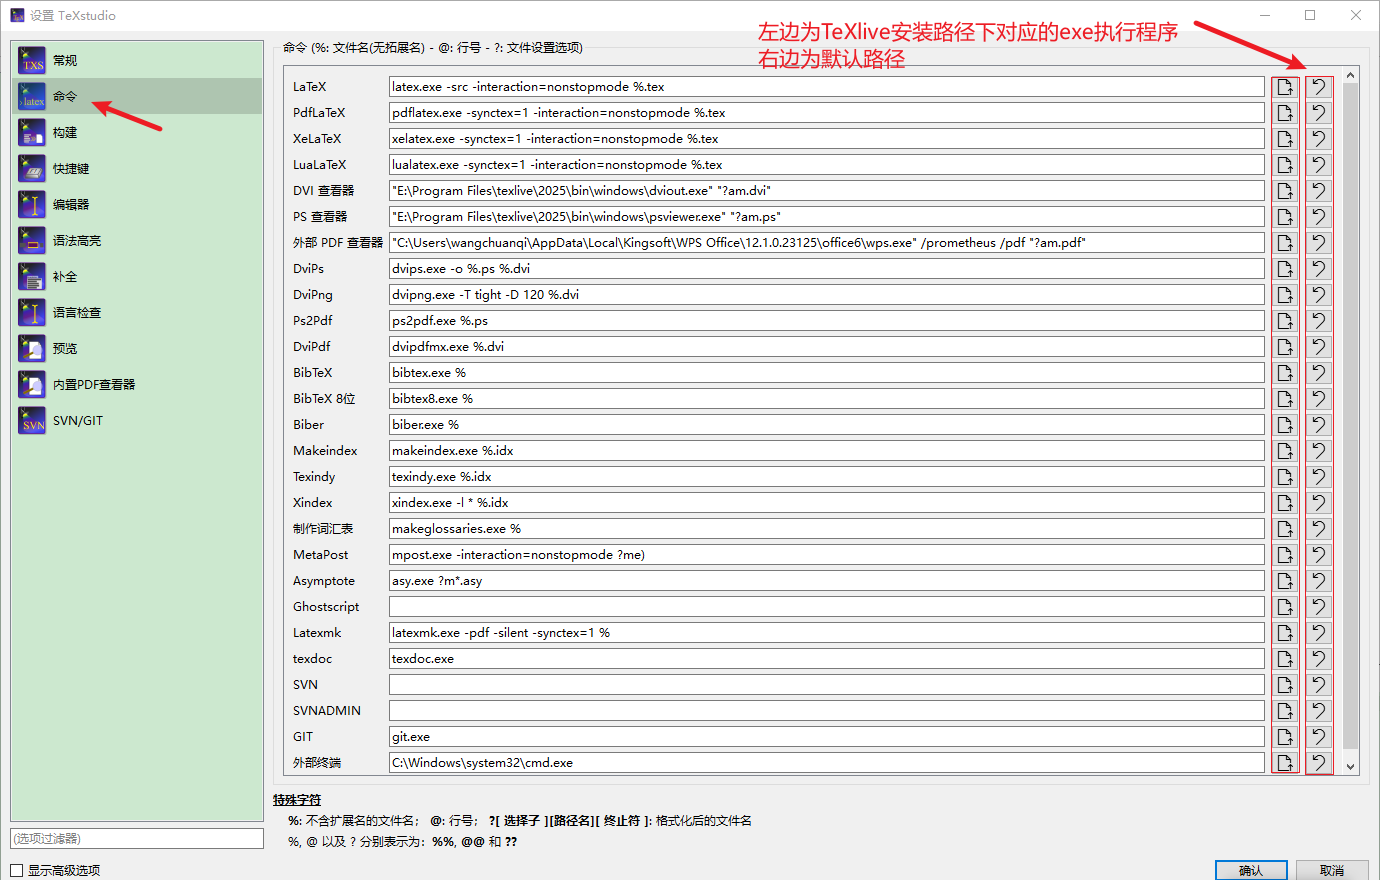Browse executable for Latexmk command
This screenshot has width=1380, height=880.
[1285, 632]
